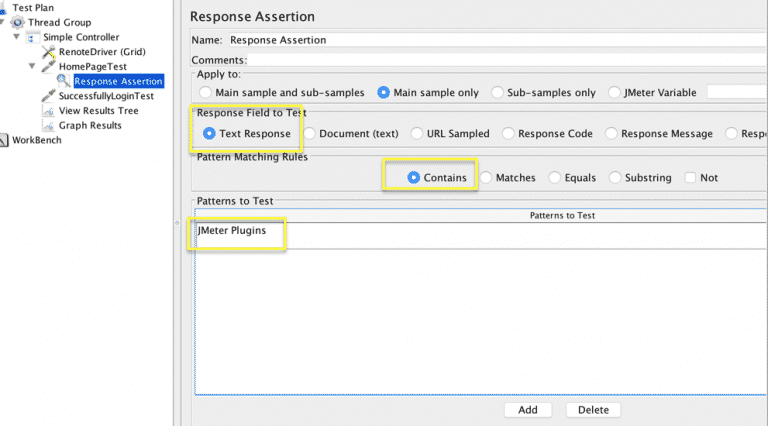Image resolution: width=768 pixels, height=426 pixels.
Task: Select URL Sampled field option
Action: 450,134
